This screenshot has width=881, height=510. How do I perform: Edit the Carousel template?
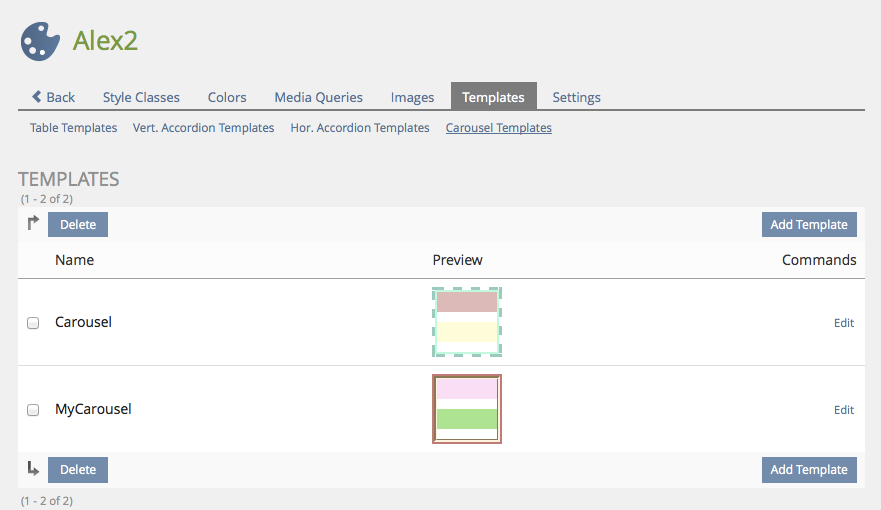coord(844,323)
